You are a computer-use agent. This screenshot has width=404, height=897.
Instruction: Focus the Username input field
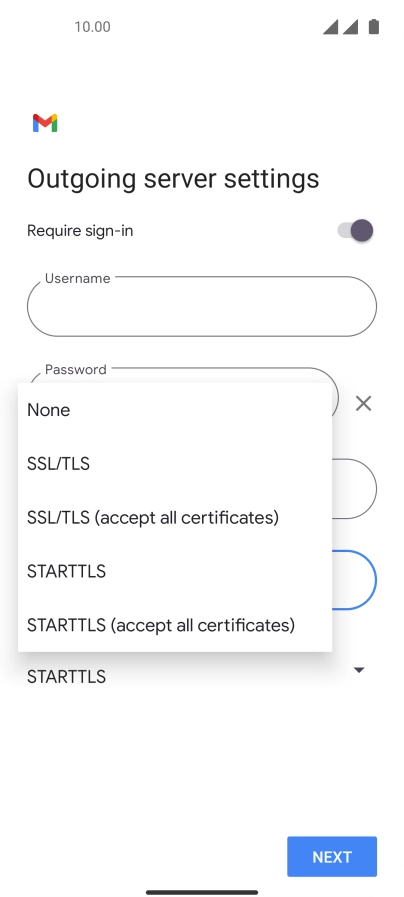(x=202, y=307)
